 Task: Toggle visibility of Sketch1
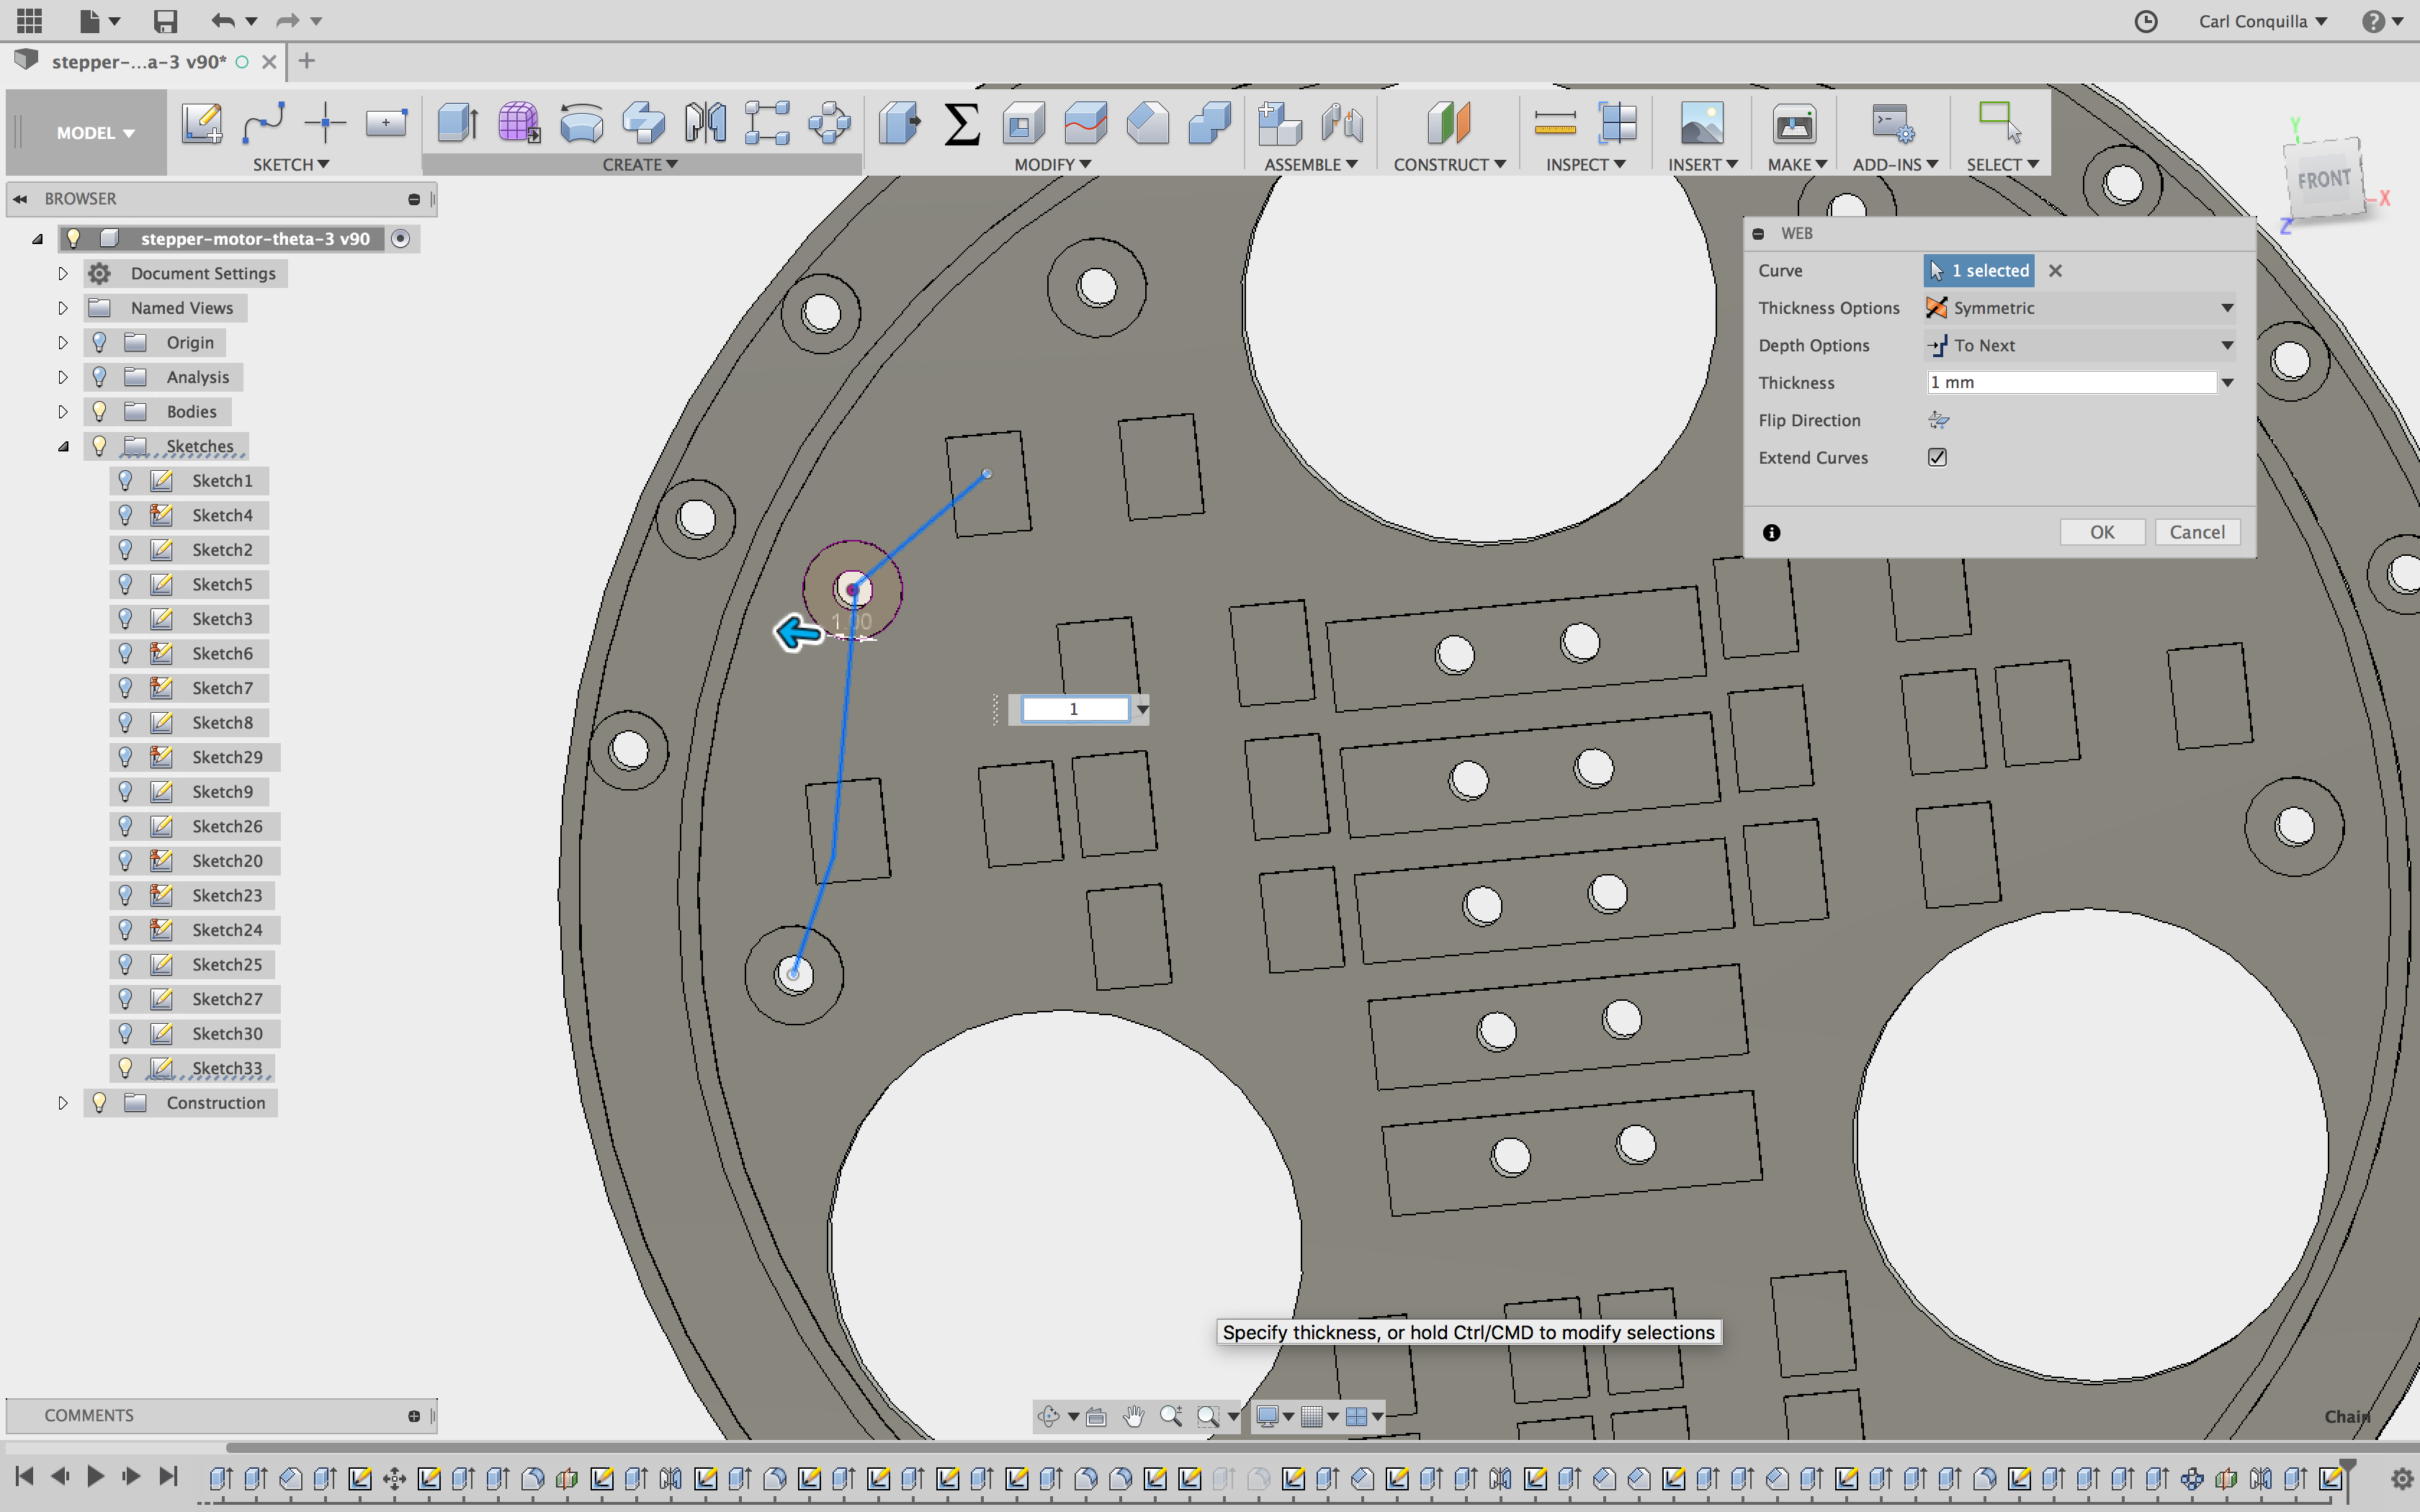[x=125, y=481]
